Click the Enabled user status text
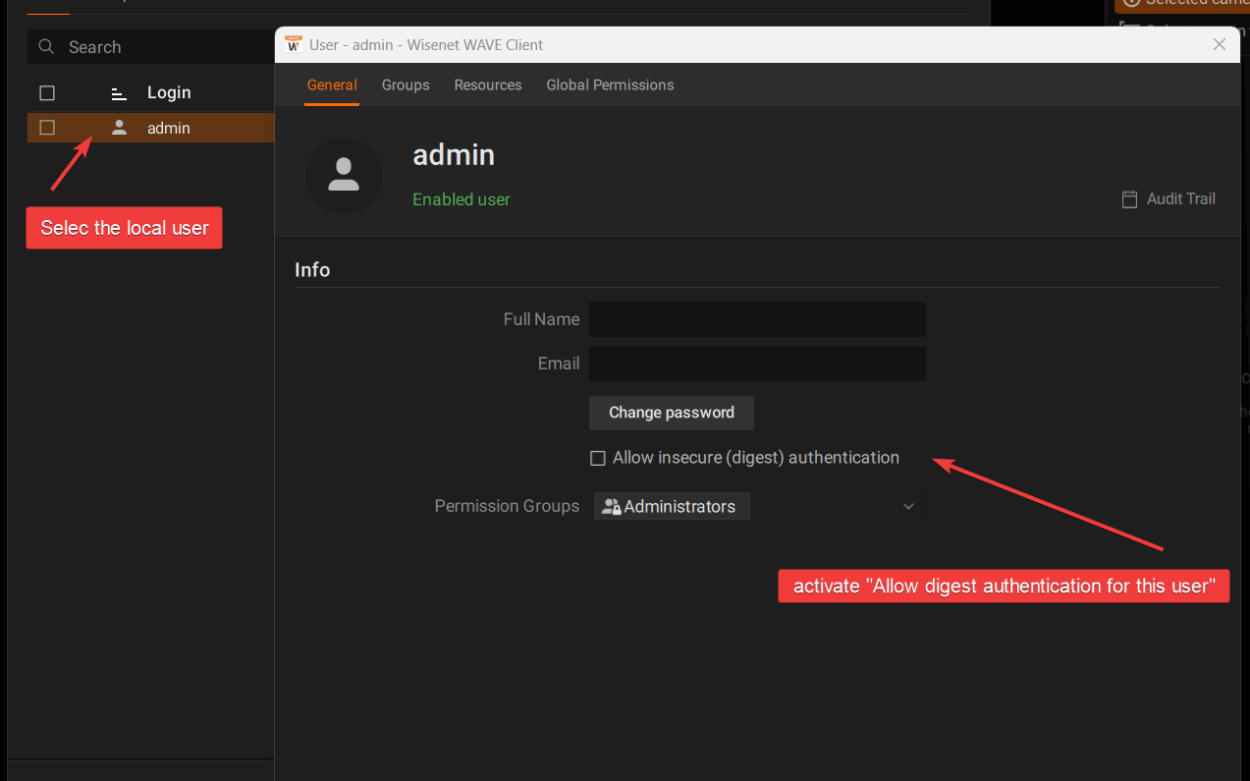Image resolution: width=1250 pixels, height=781 pixels. click(x=461, y=200)
